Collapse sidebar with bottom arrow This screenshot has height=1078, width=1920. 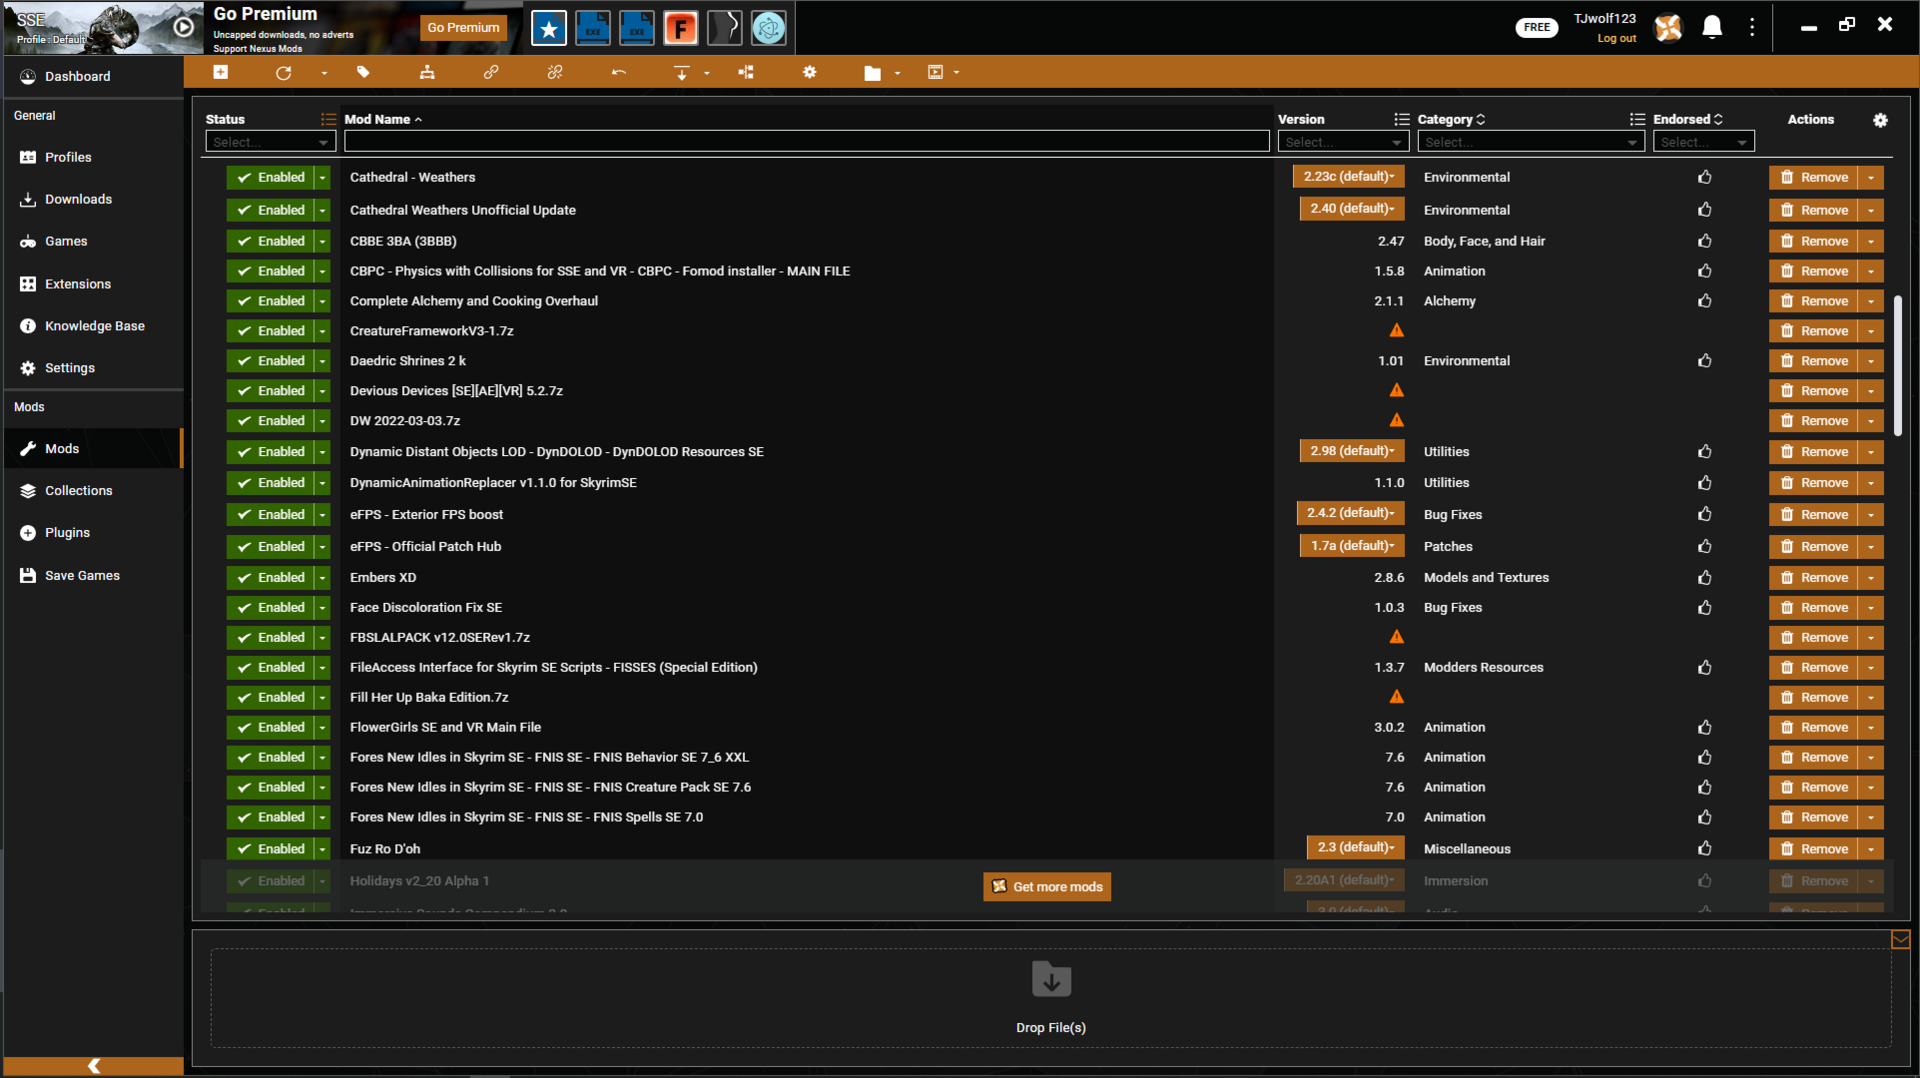tap(94, 1065)
